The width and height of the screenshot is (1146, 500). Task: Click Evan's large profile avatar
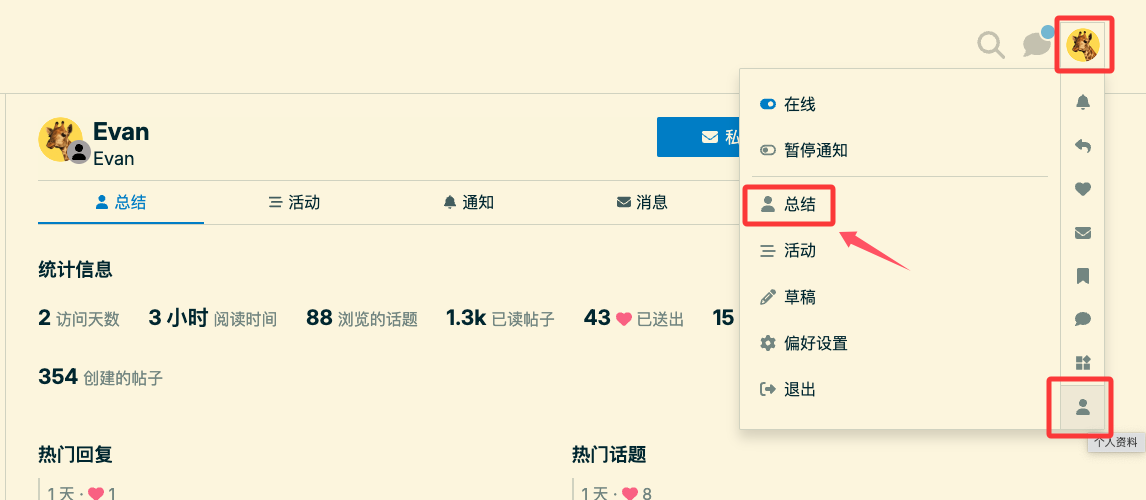pyautogui.click(x=60, y=139)
